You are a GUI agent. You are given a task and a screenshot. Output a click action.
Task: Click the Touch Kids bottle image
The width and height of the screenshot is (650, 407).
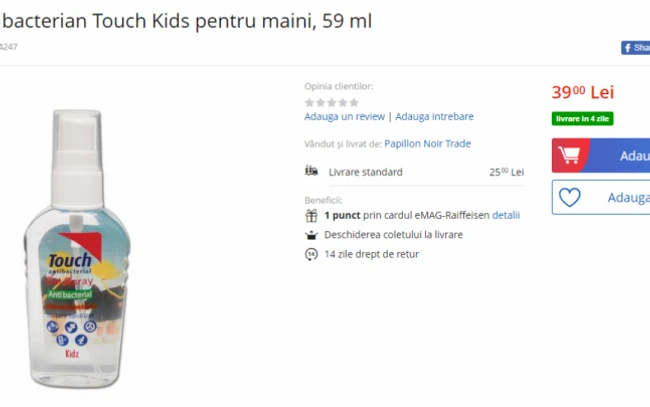click(x=77, y=249)
